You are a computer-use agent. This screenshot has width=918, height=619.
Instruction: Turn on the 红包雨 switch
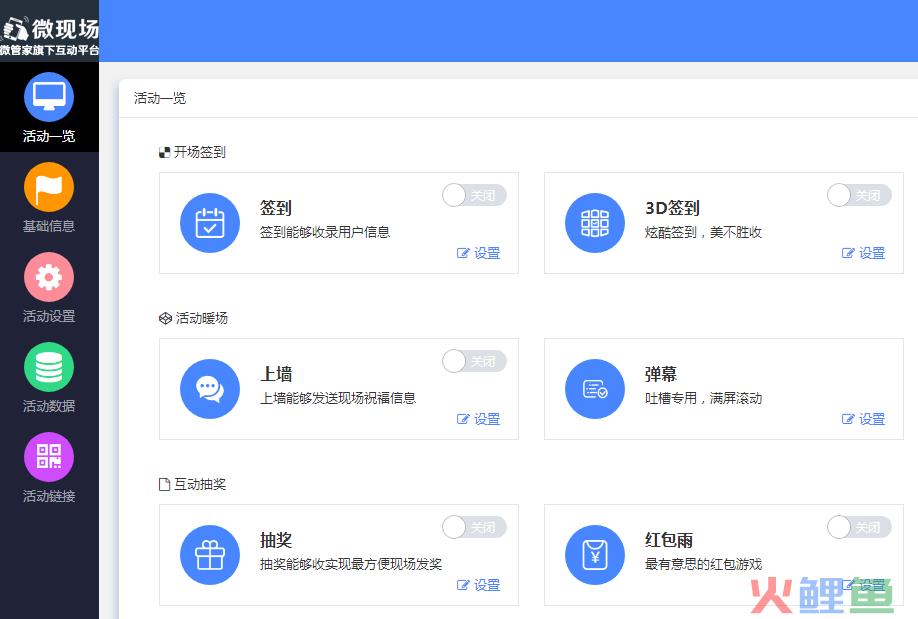[x=859, y=527]
